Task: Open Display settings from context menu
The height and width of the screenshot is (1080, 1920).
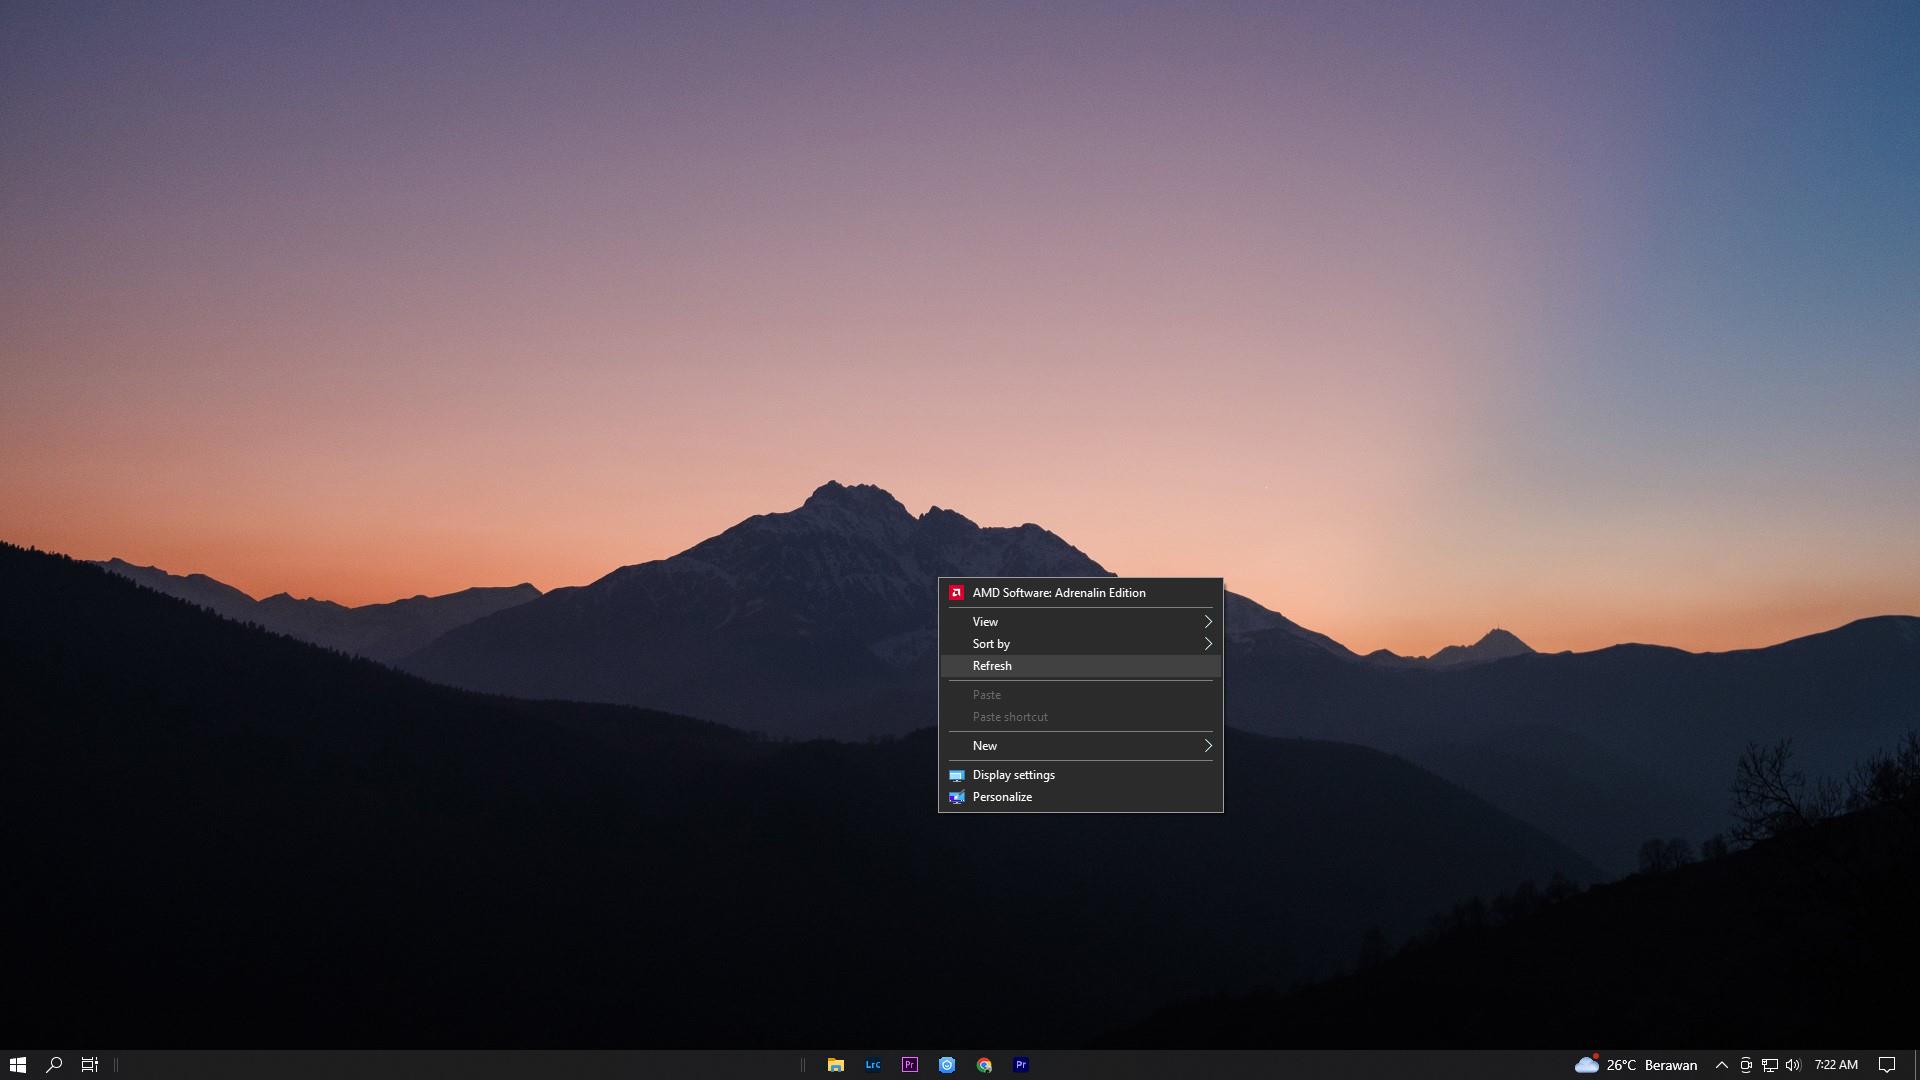Action: pos(1013,775)
